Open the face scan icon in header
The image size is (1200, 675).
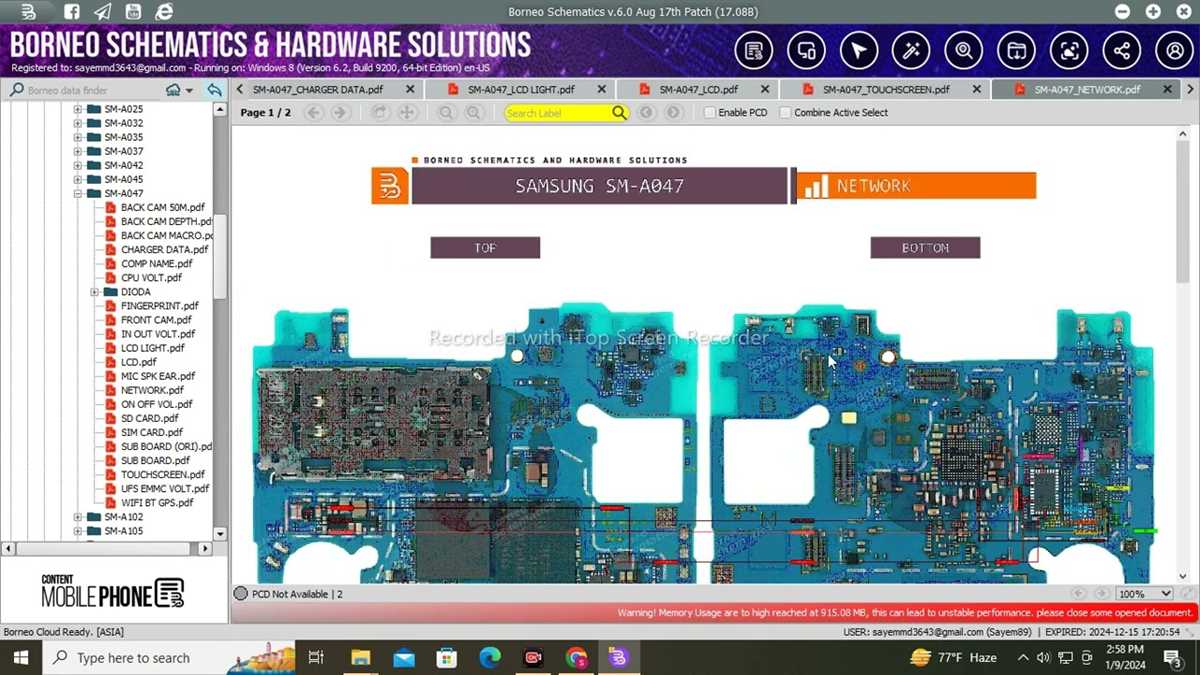(1069, 51)
